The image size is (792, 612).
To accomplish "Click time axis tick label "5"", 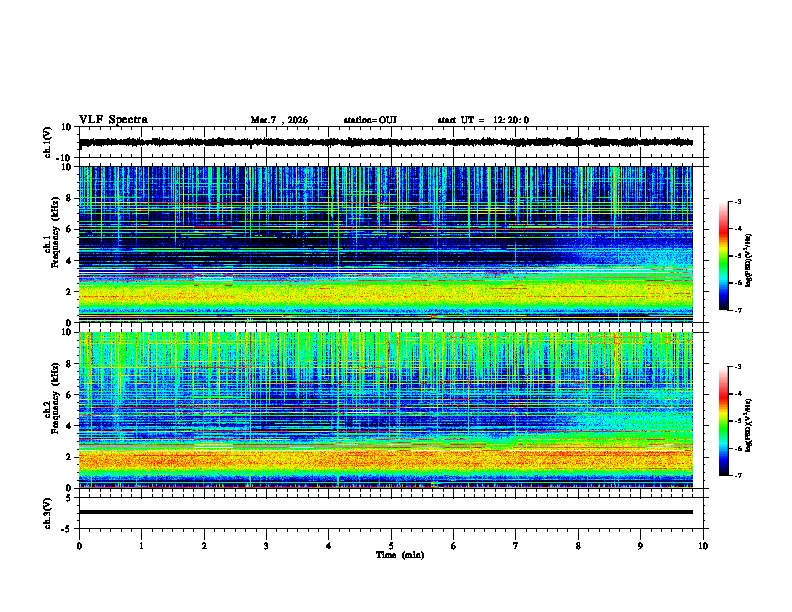I will (x=391, y=546).
